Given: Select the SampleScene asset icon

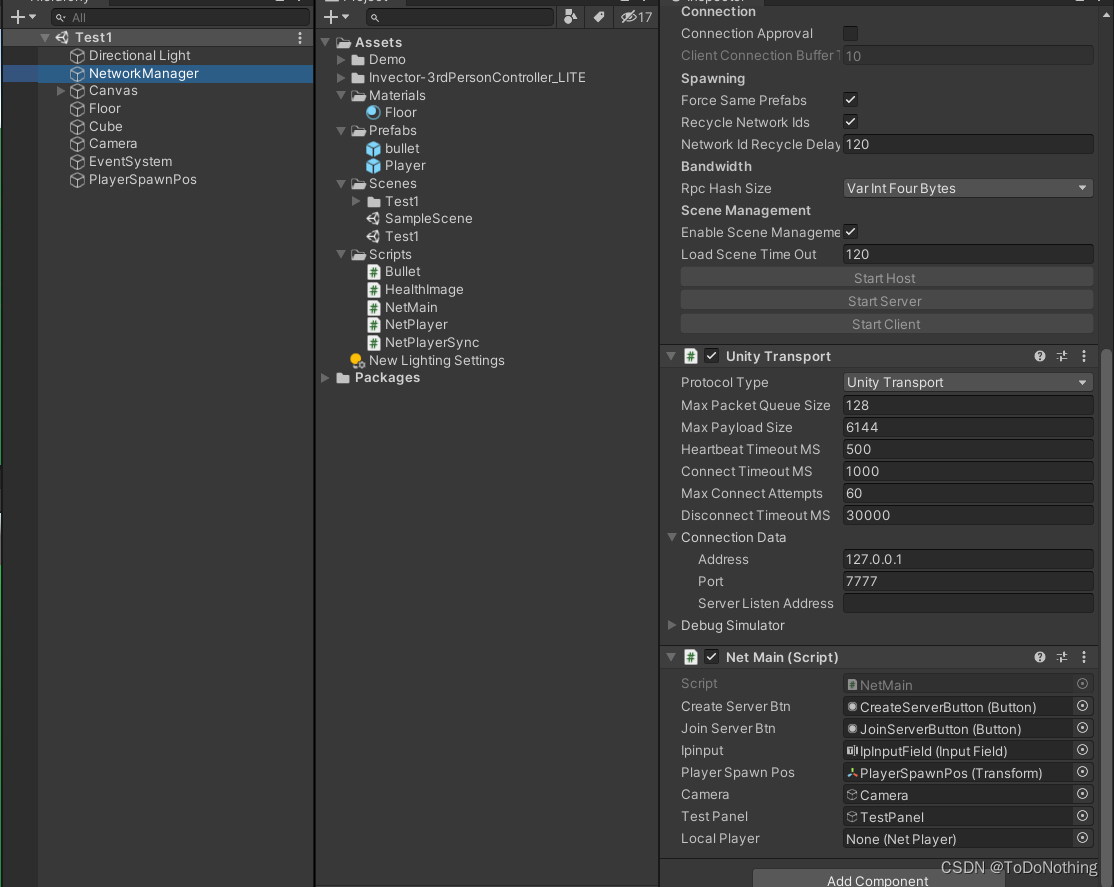Looking at the screenshot, I should click(x=374, y=219).
